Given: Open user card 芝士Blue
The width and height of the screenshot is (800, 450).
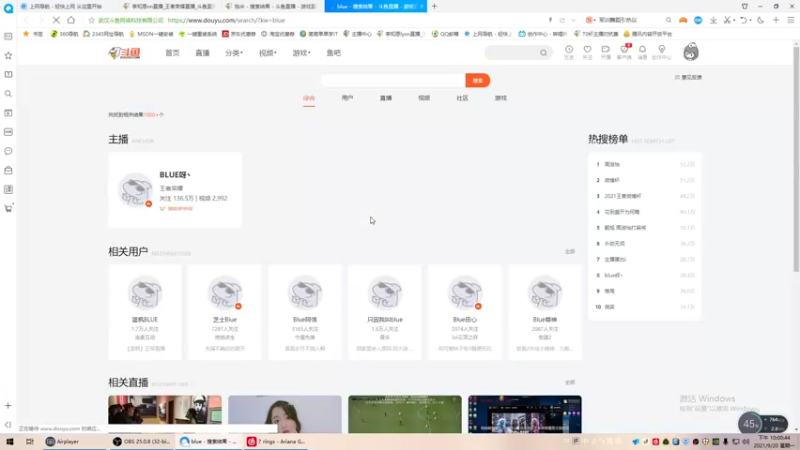Looking at the screenshot, I should click(x=224, y=312).
